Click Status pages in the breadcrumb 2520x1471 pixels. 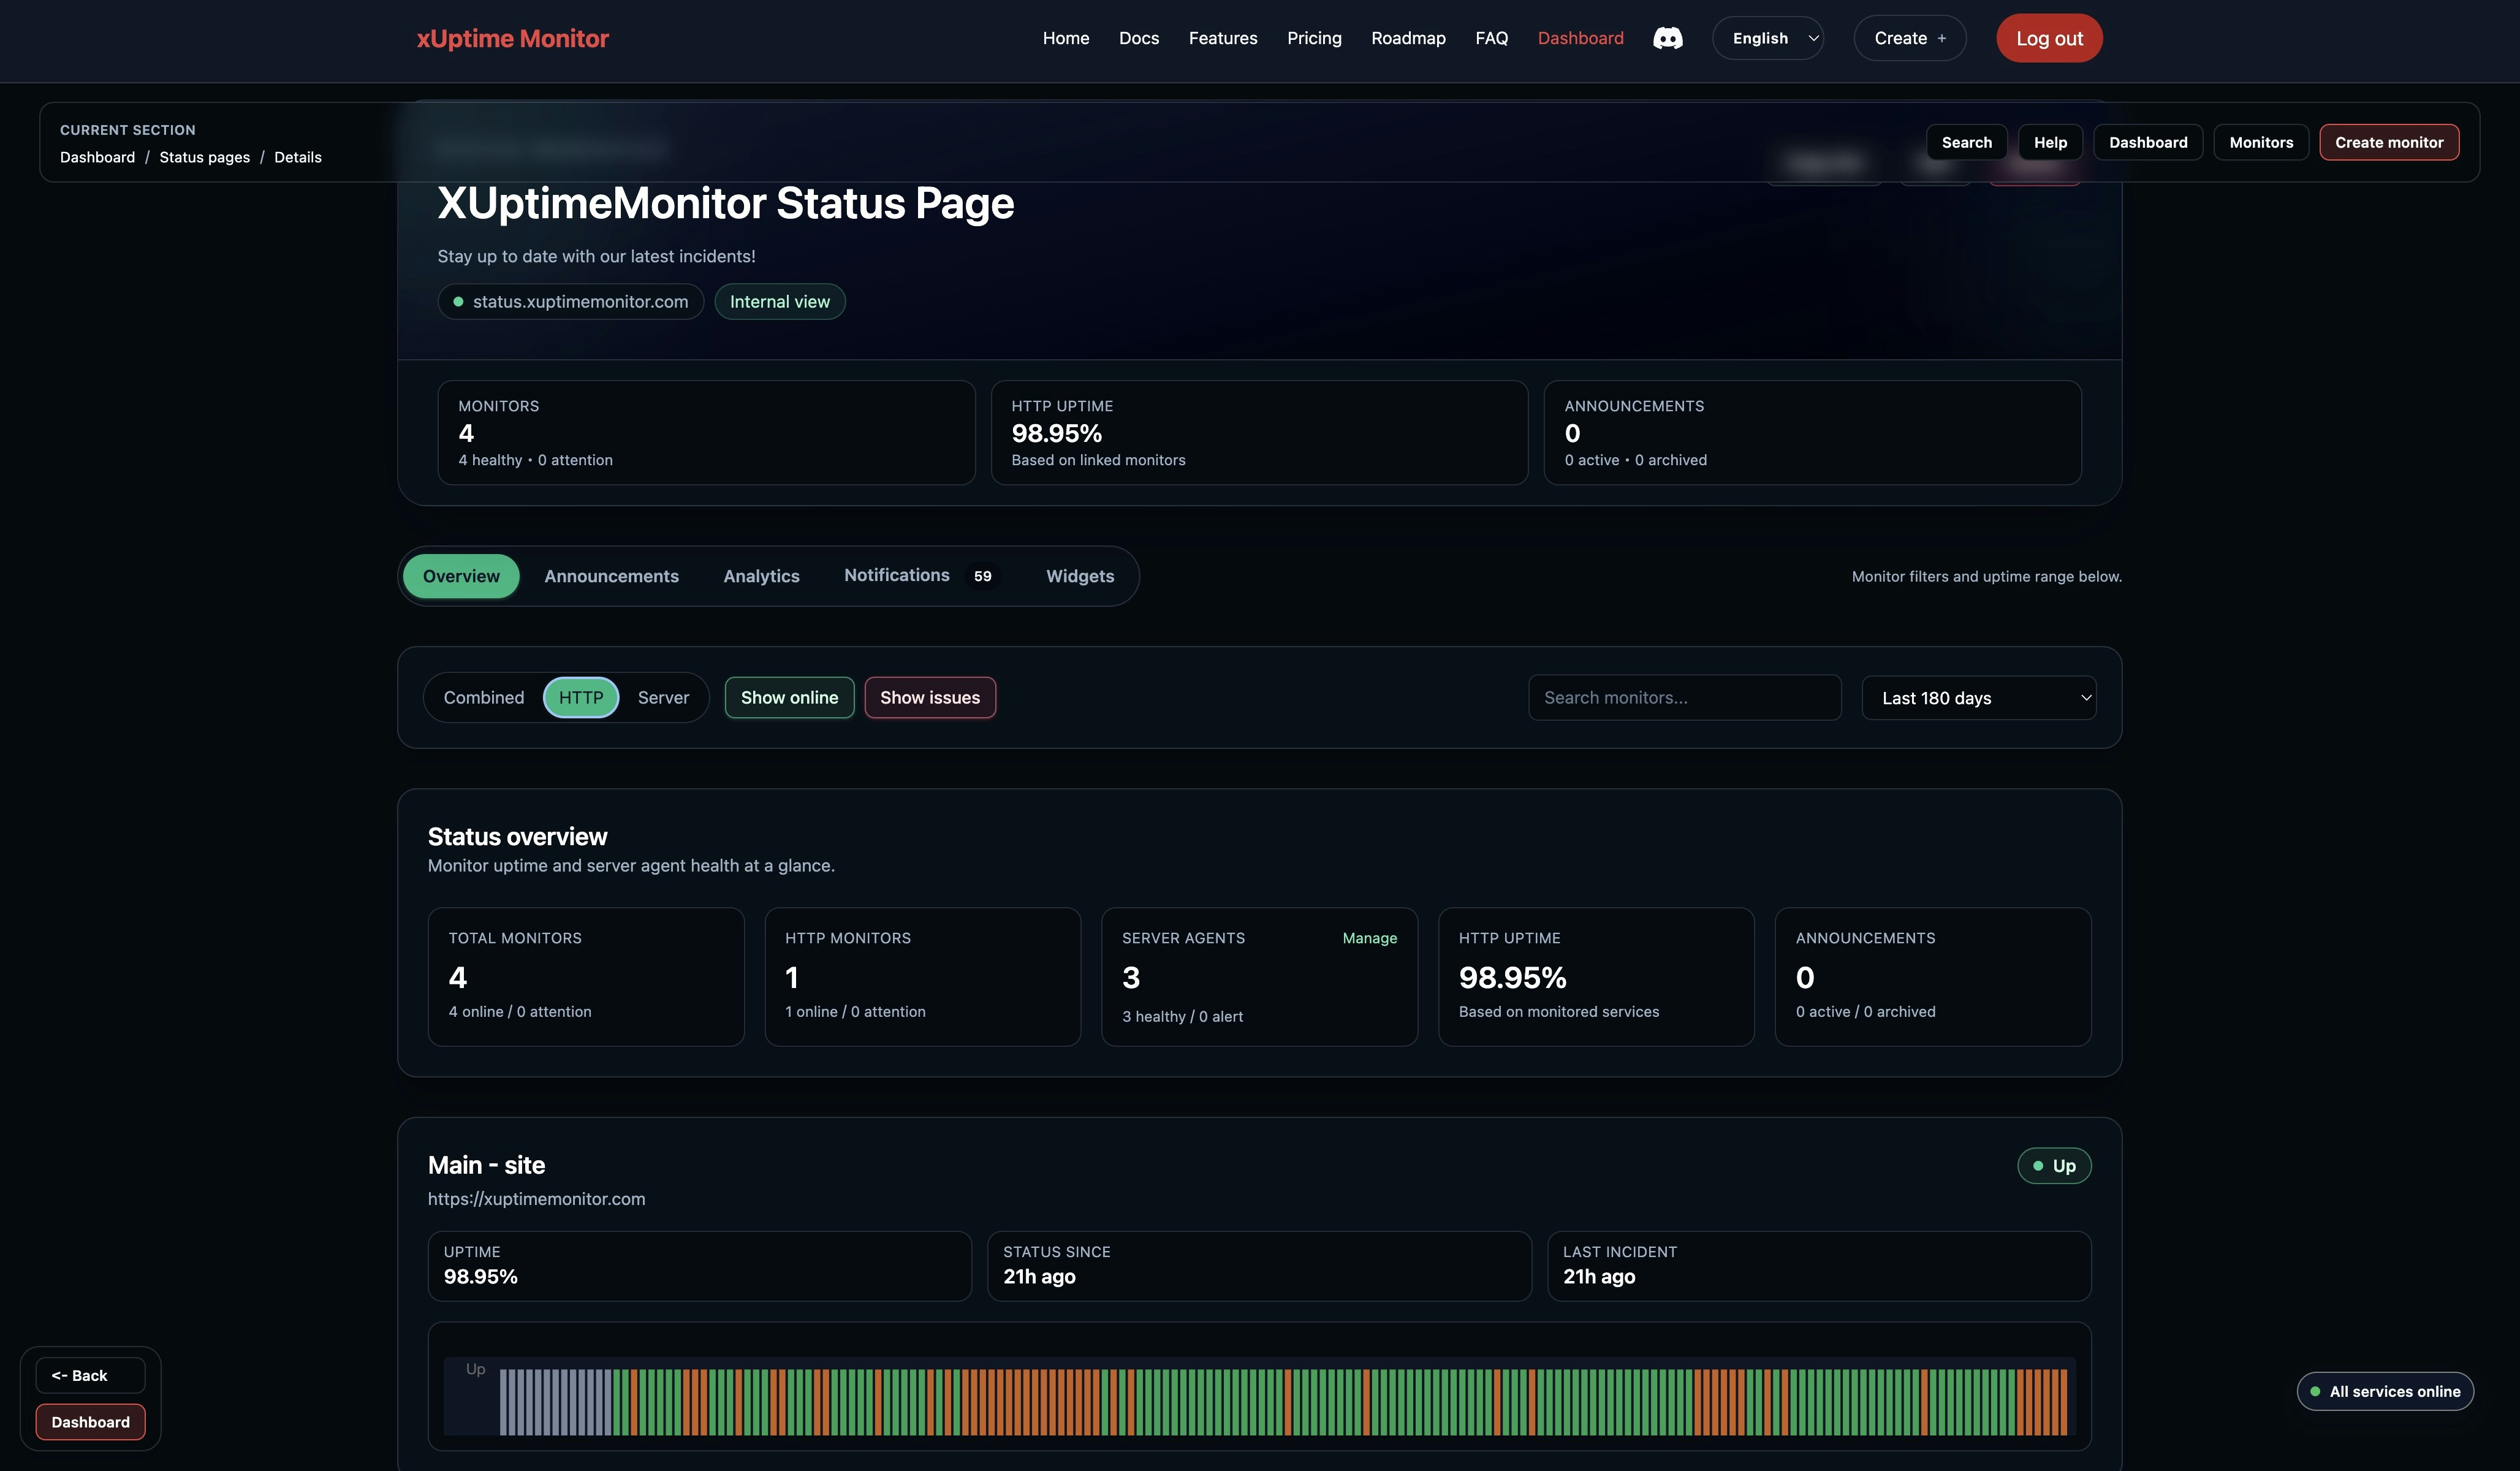[205, 157]
